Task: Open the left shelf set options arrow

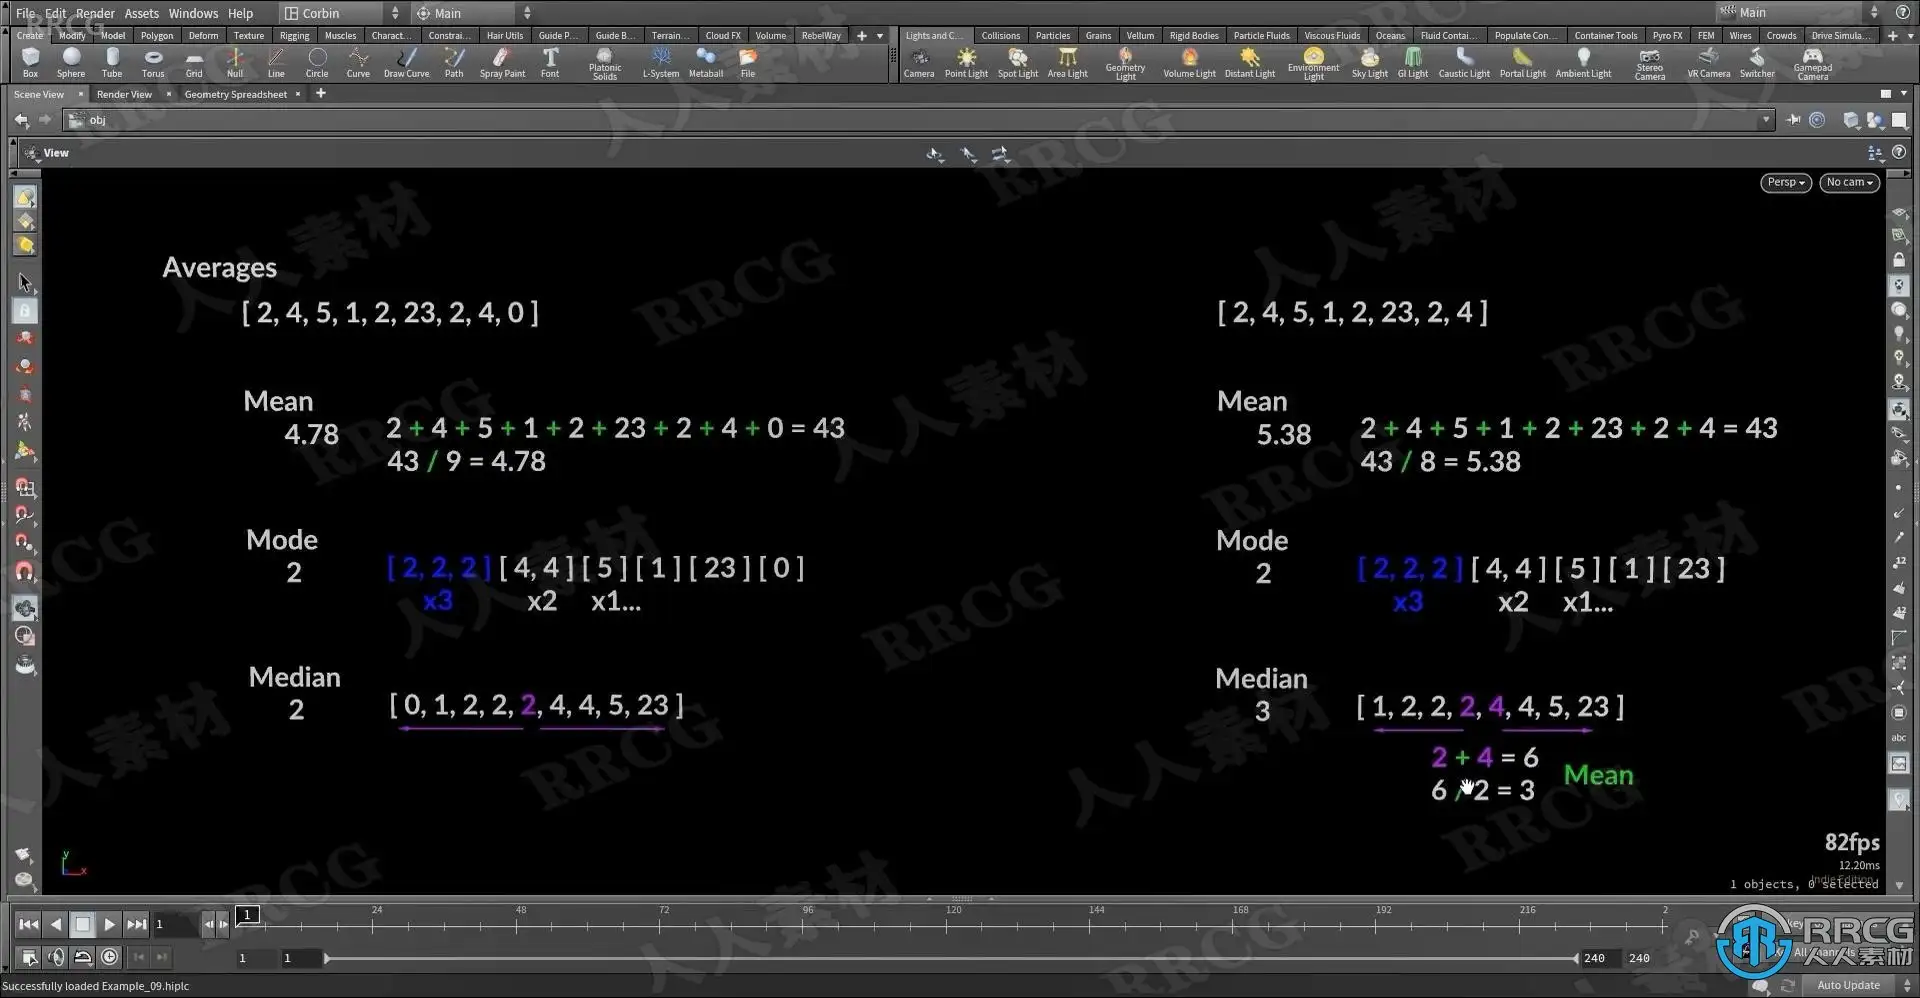Action: tap(880, 35)
